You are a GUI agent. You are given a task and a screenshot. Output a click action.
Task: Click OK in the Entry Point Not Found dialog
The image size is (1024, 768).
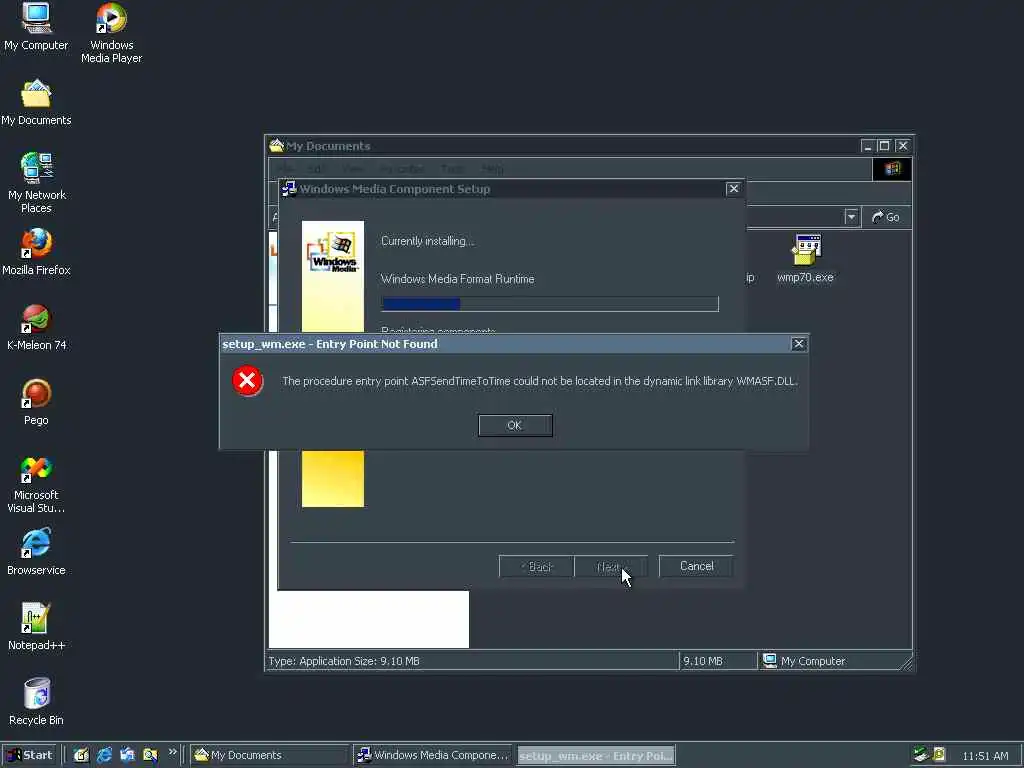click(515, 425)
